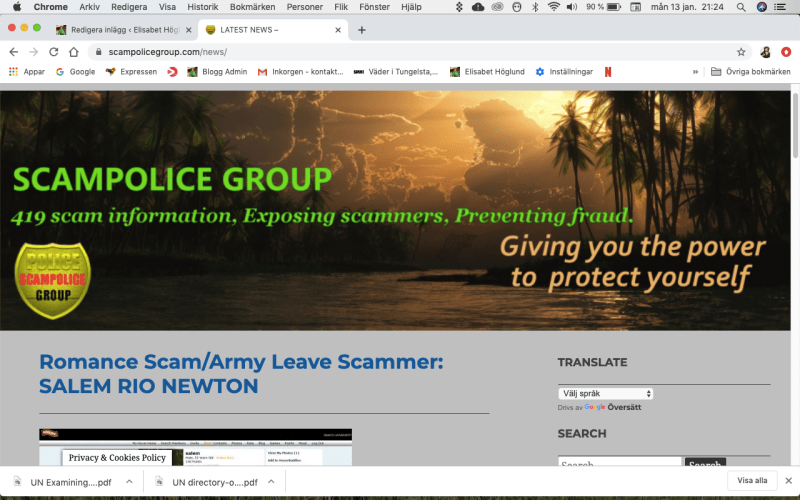Open the Appar apps grid bookmark
Image resolution: width=800 pixels, height=500 pixels.
click(27, 72)
